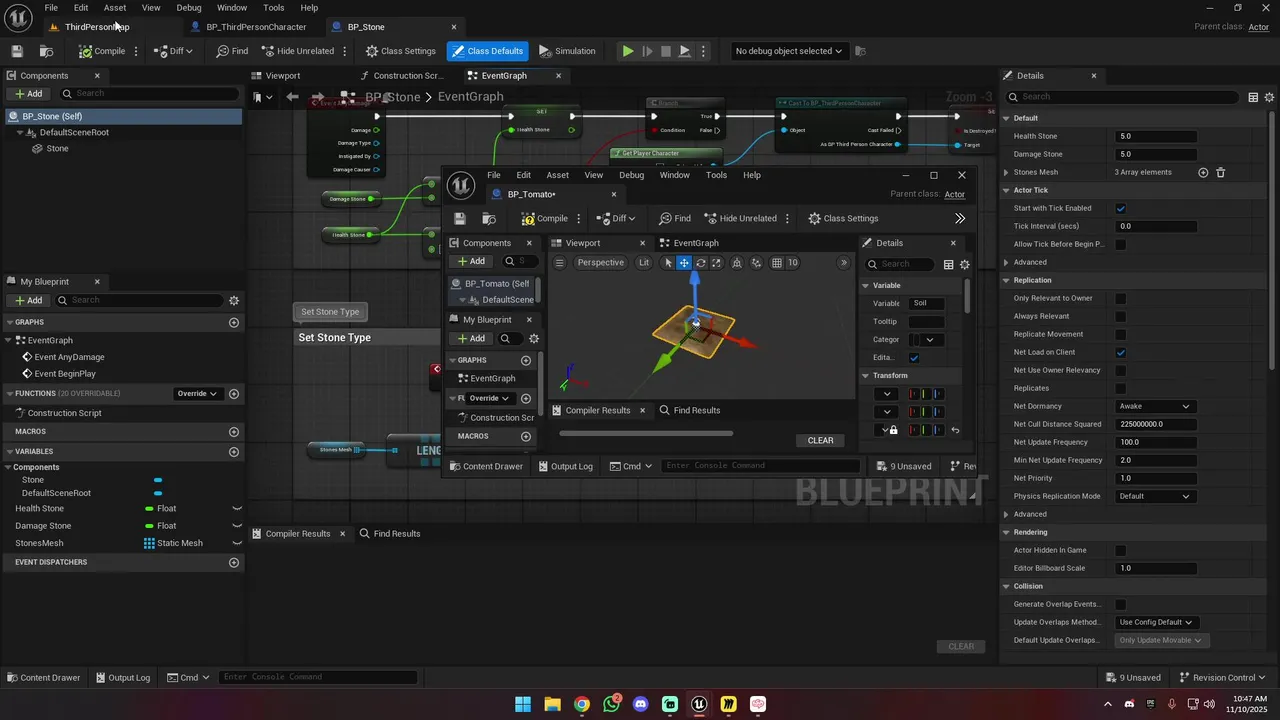Open Viewport tab in BP_Tomato window

coord(582,243)
